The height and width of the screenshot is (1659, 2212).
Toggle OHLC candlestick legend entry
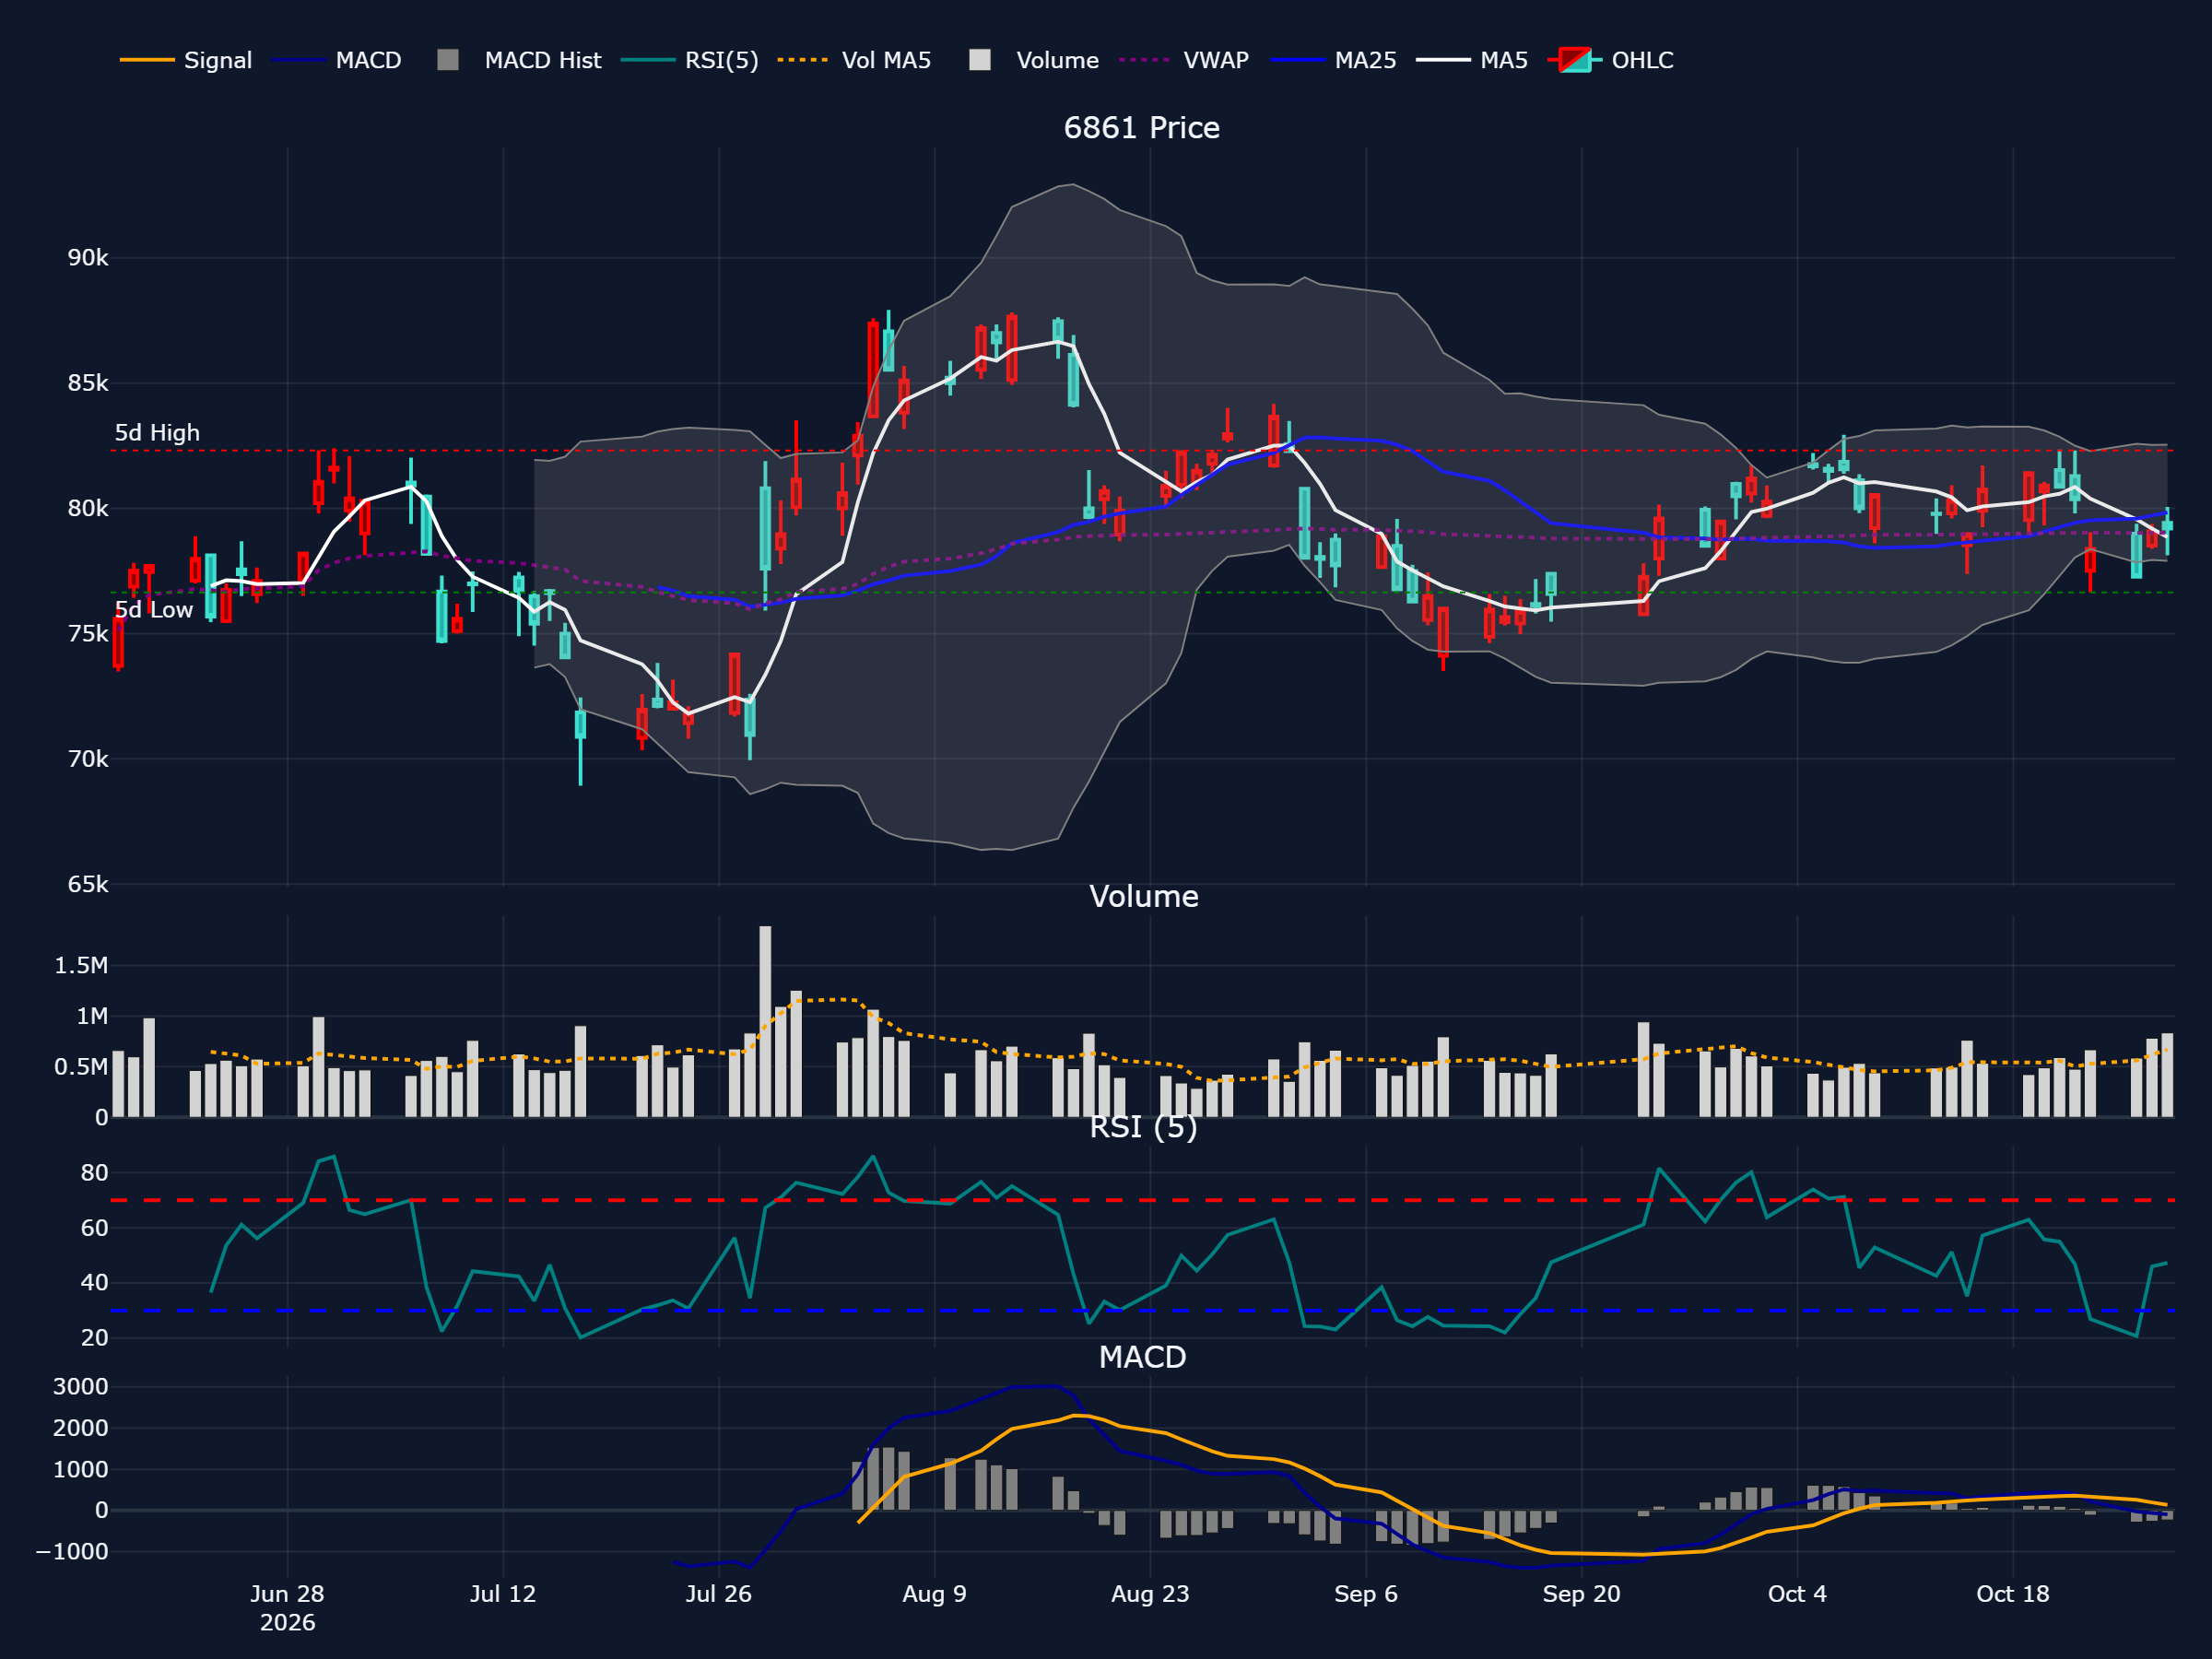click(x=1611, y=60)
